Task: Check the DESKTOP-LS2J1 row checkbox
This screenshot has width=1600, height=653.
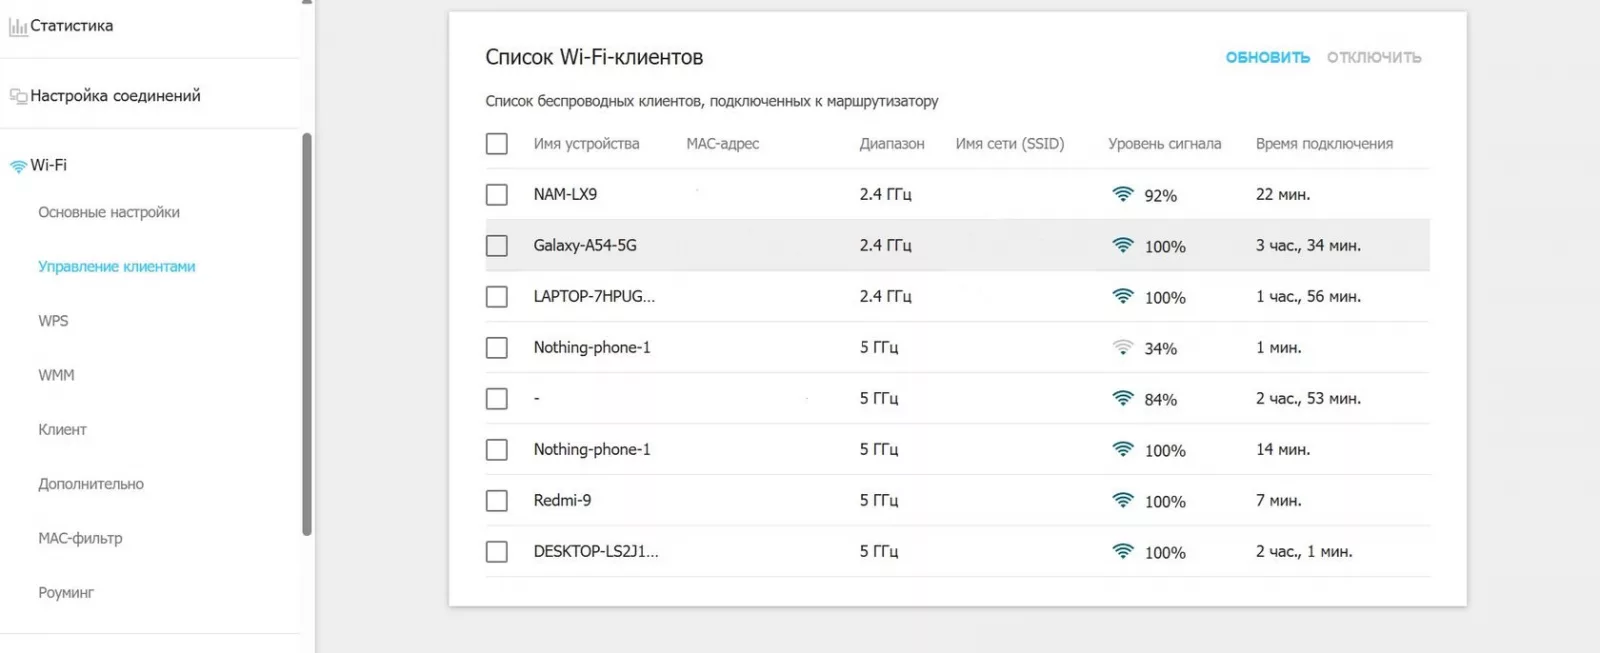Action: [497, 552]
